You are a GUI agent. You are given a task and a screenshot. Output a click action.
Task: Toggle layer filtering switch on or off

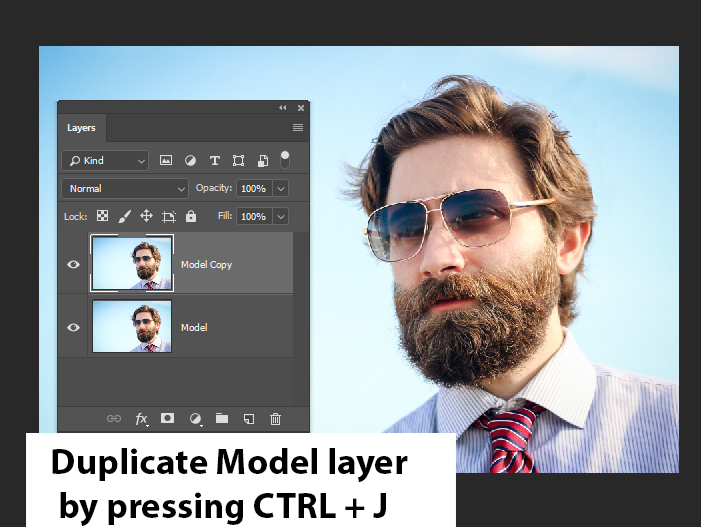(x=285, y=160)
